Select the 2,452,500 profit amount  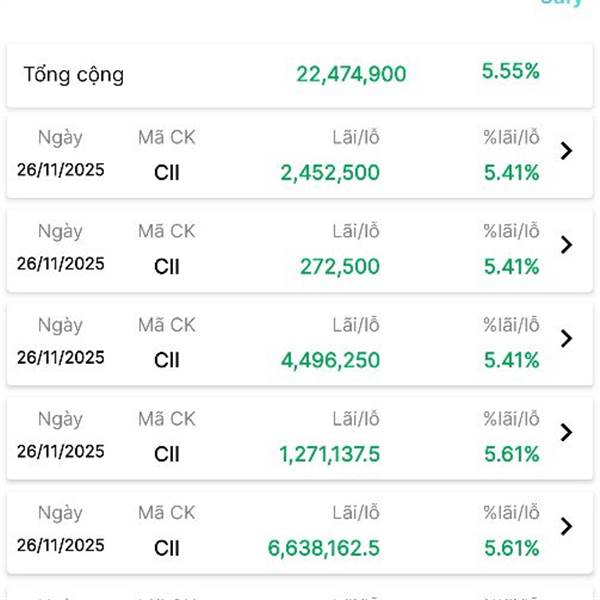tap(330, 172)
